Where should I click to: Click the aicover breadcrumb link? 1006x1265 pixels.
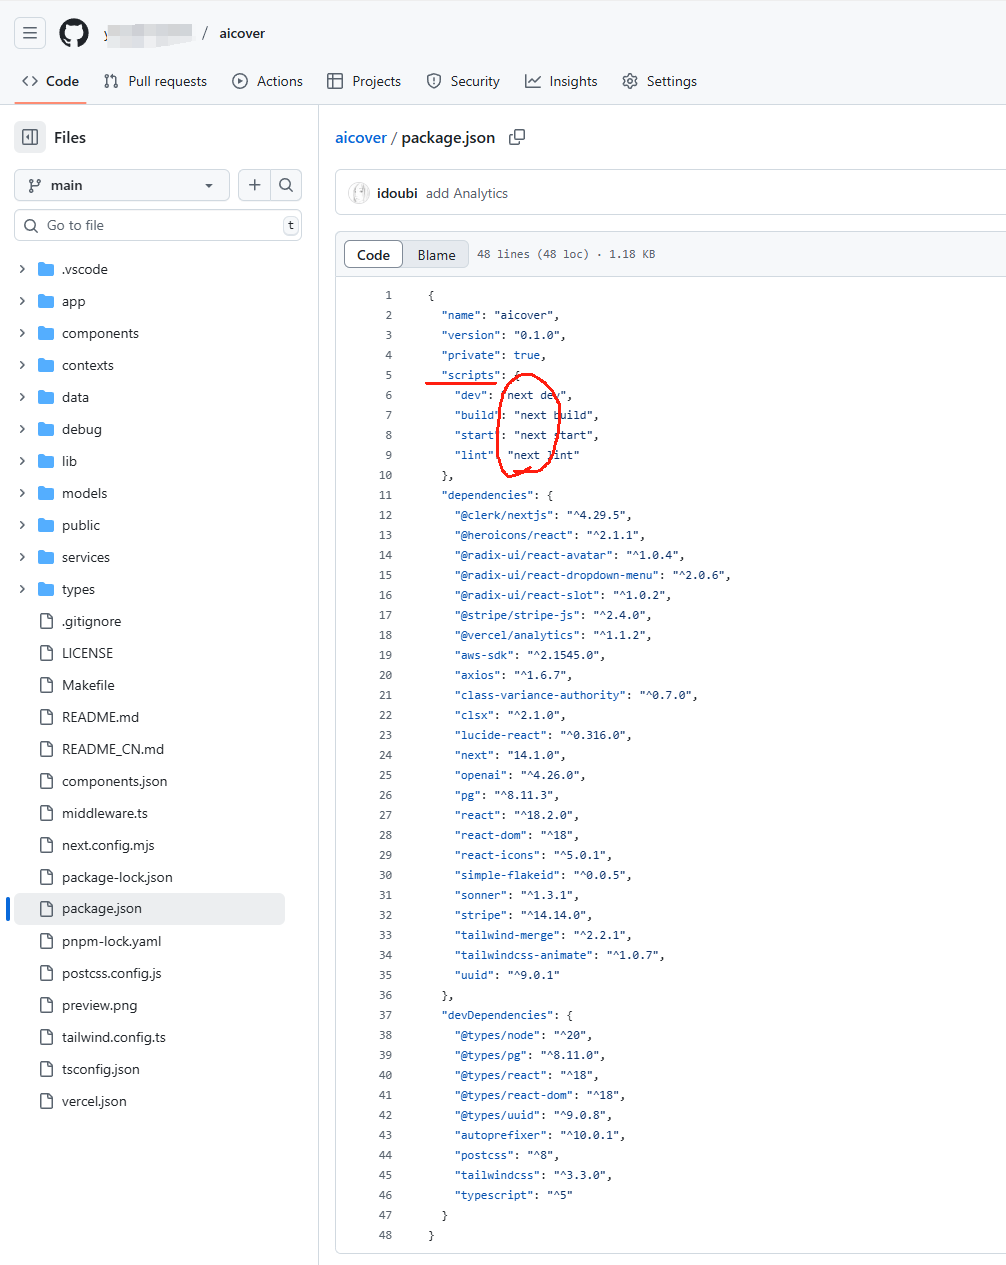(x=360, y=137)
